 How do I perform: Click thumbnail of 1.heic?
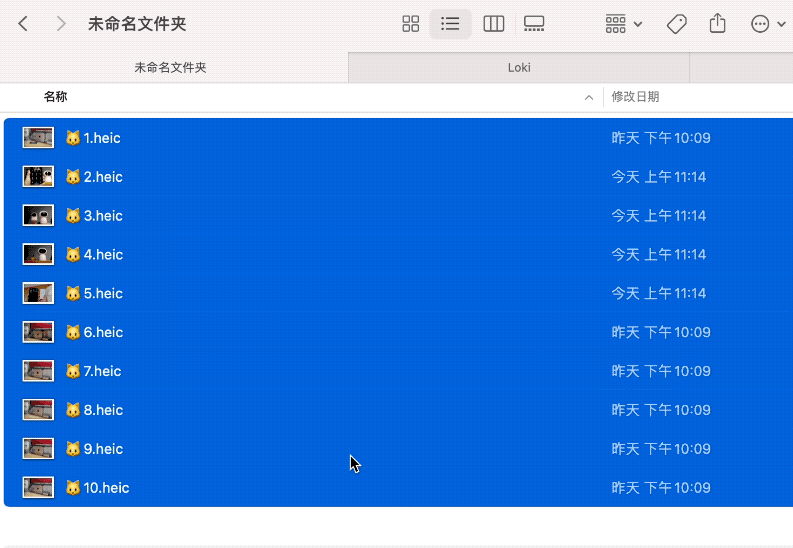pyautogui.click(x=38, y=138)
